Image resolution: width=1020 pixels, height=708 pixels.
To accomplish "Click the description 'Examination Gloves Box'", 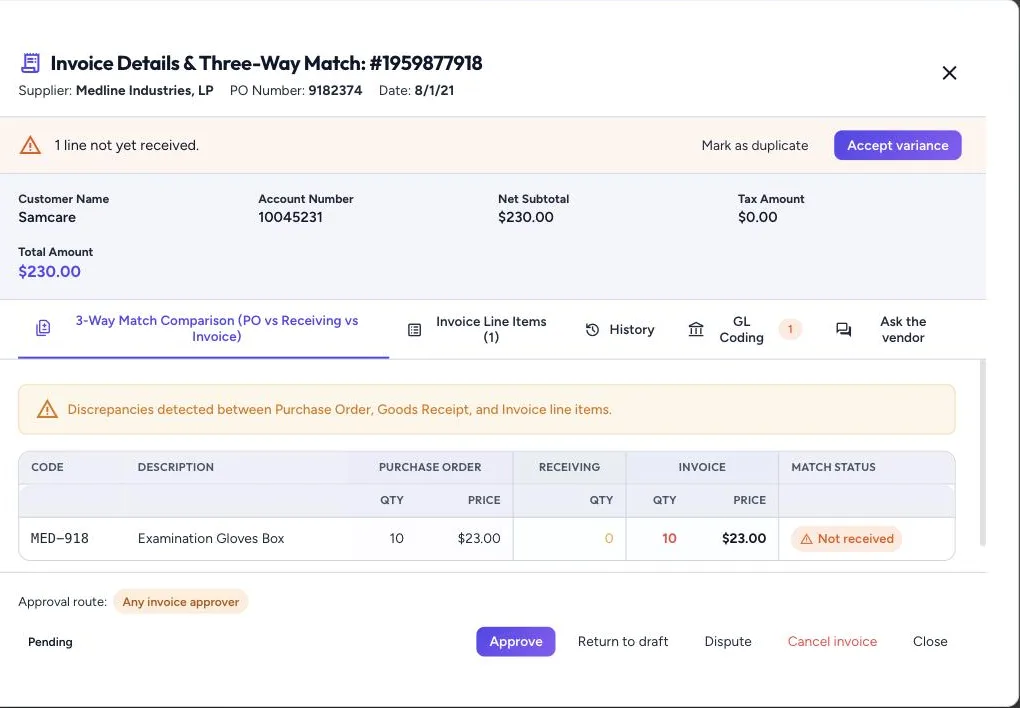I will pyautogui.click(x=211, y=539).
